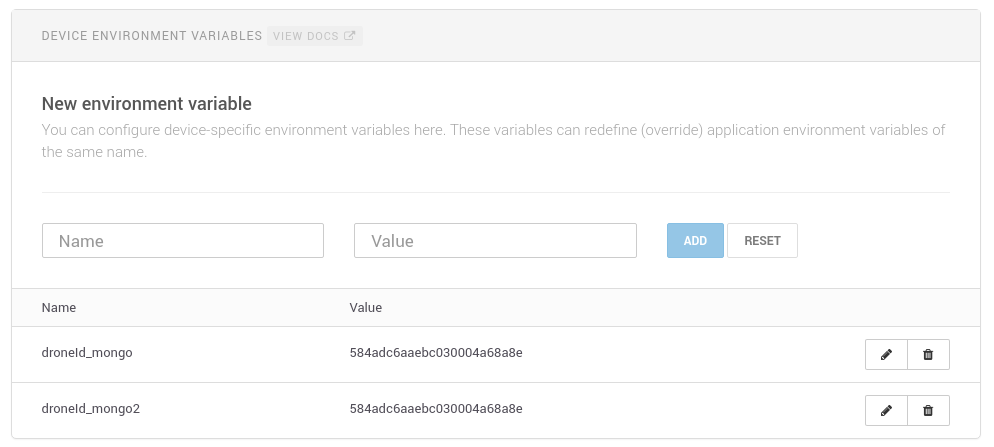Click the value in the droneId_mongo row

436,353
